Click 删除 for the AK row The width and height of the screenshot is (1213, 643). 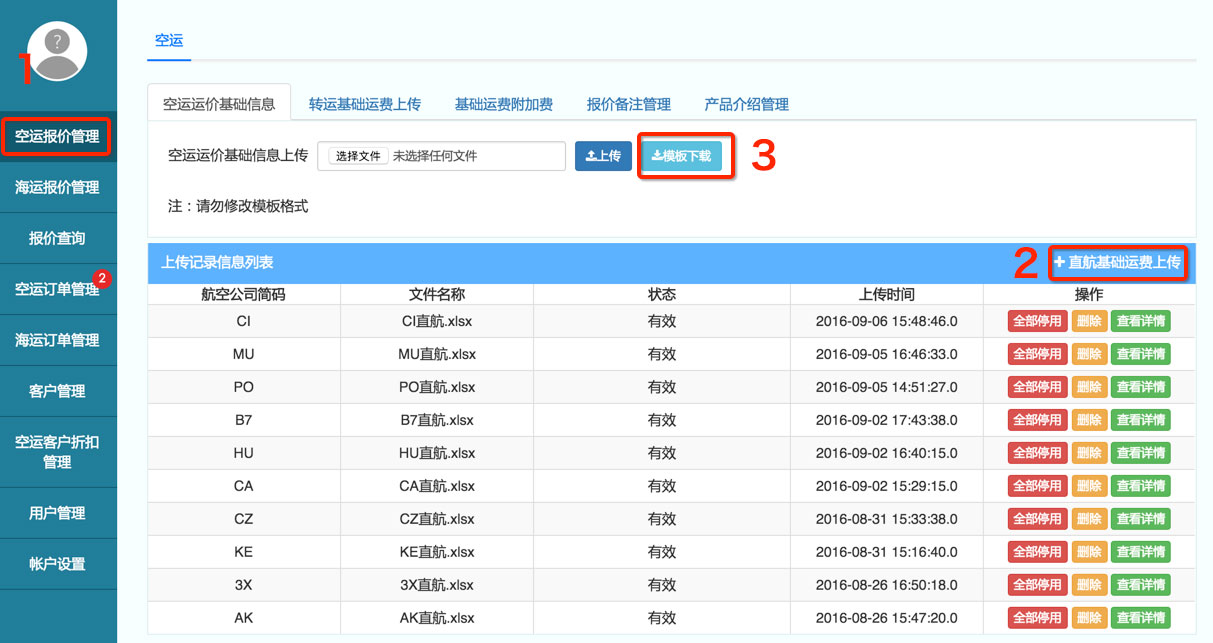tap(1089, 618)
